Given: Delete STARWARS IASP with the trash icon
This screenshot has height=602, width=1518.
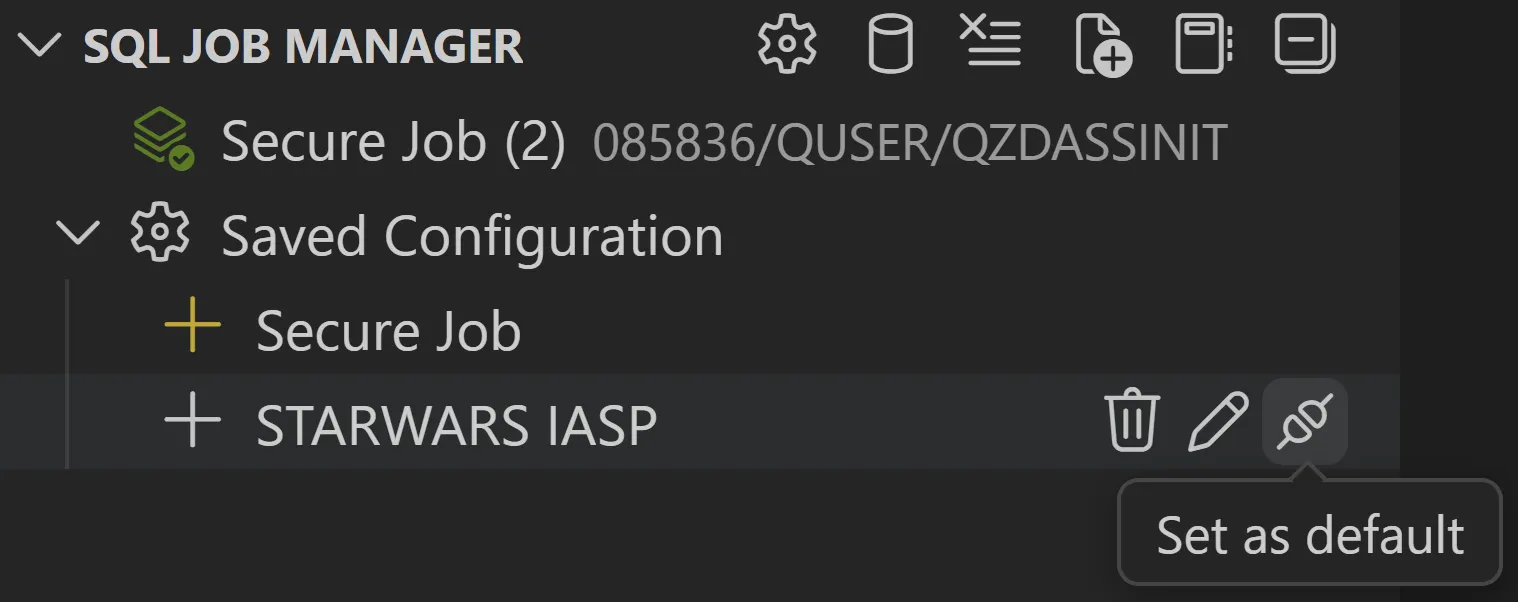Looking at the screenshot, I should [1132, 421].
